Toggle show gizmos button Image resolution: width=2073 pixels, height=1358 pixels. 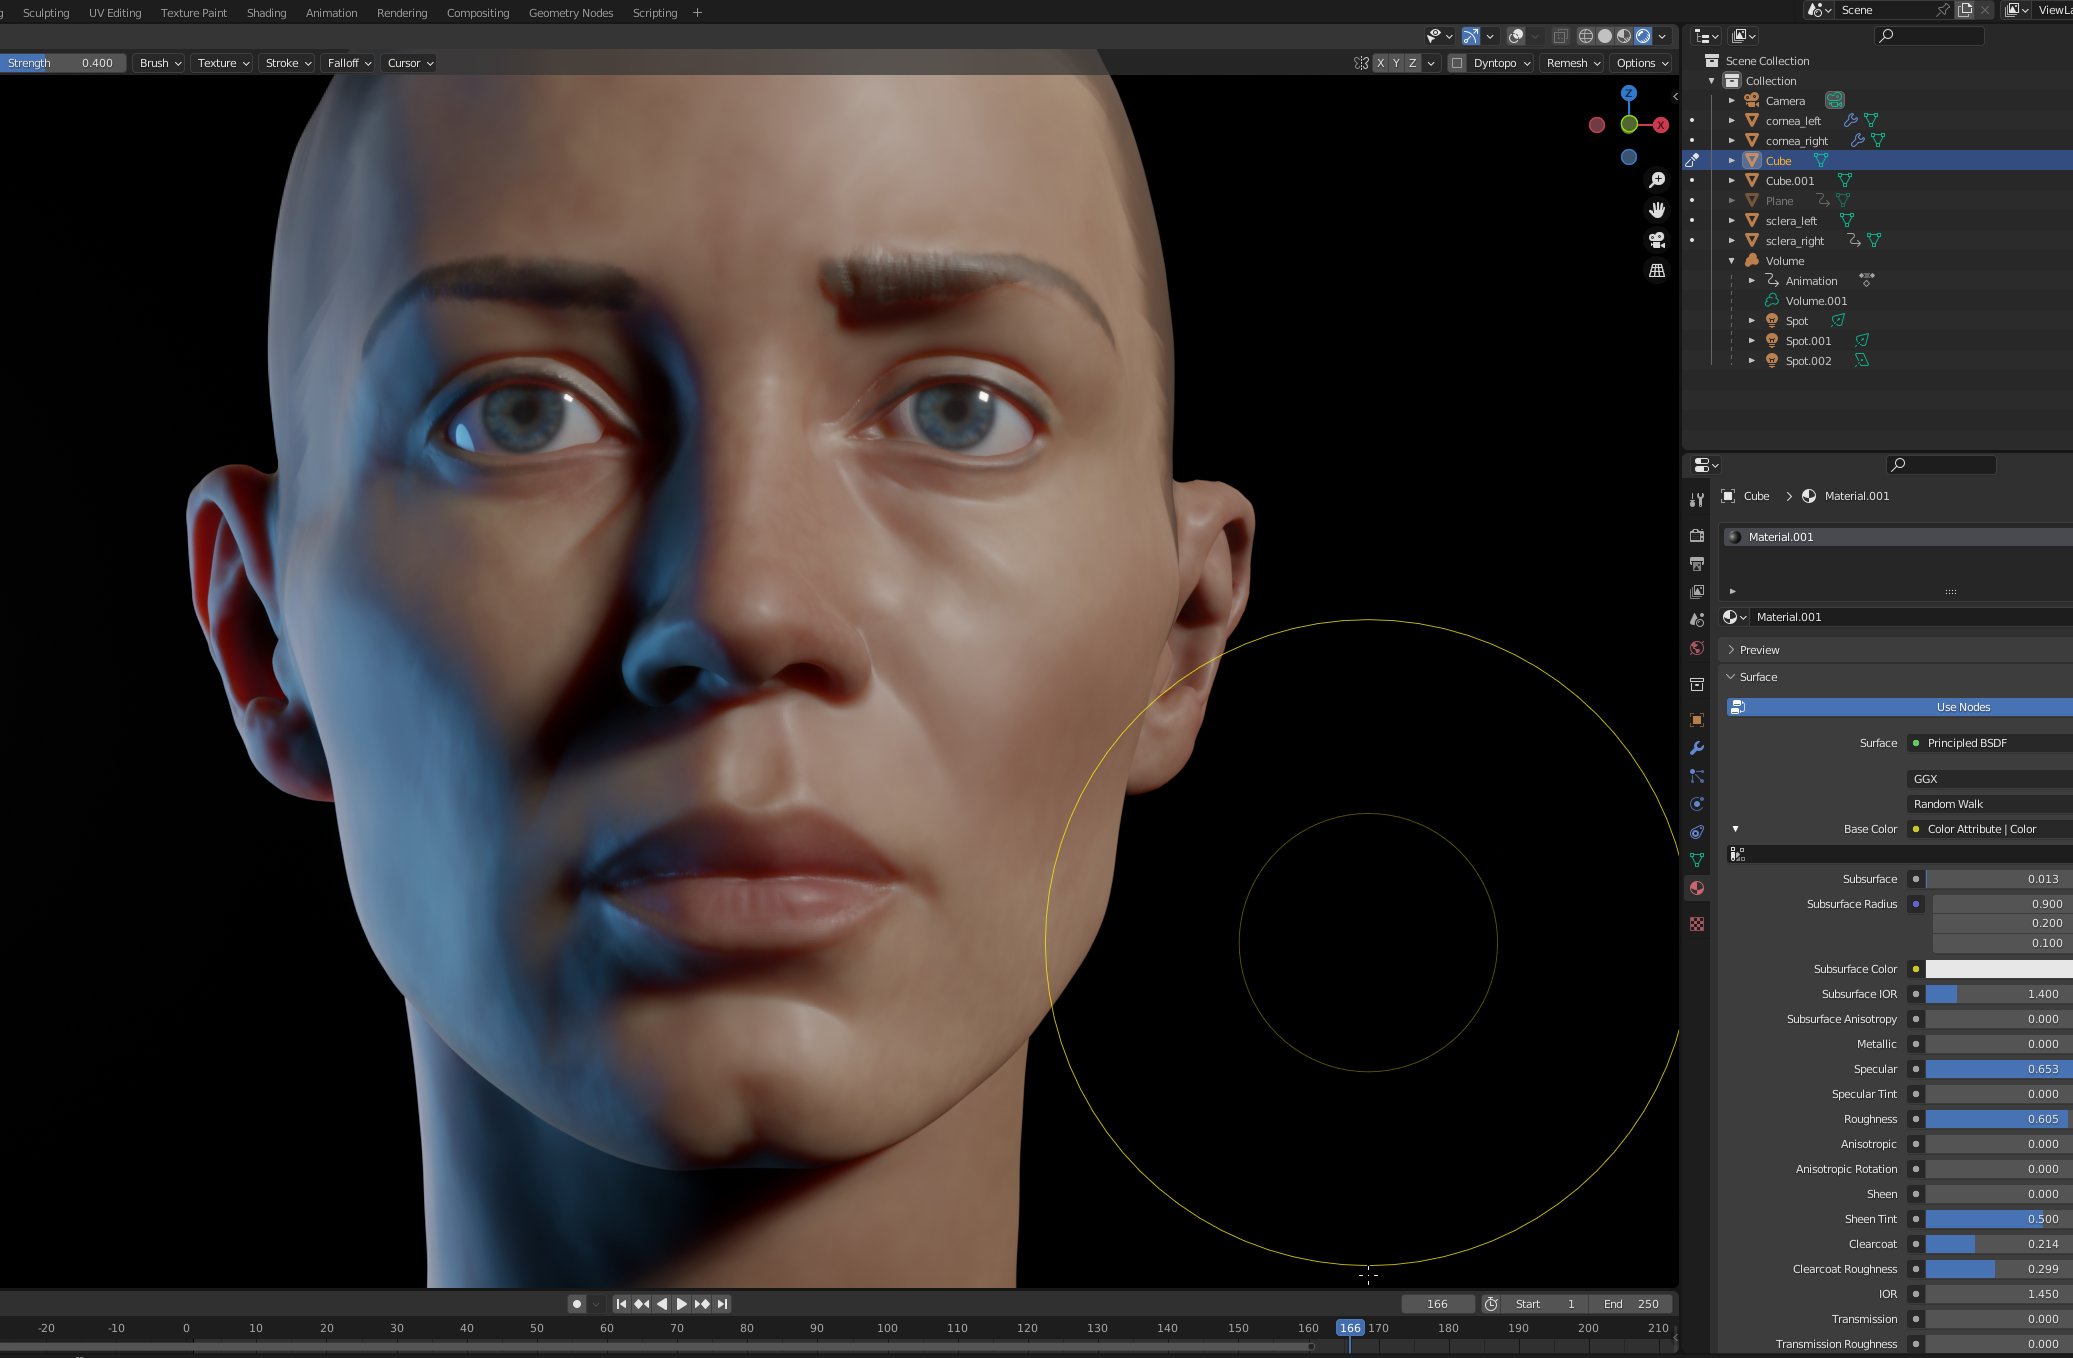tap(1471, 36)
